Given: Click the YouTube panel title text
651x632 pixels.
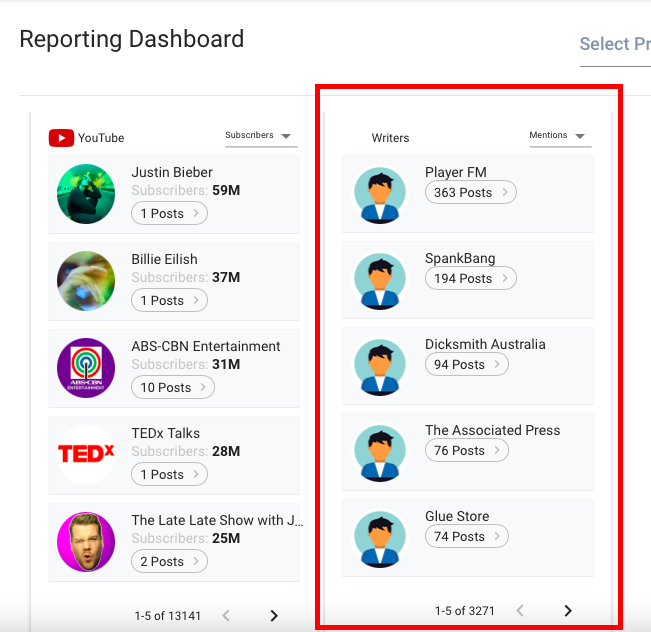Looking at the screenshot, I should click(101, 138).
